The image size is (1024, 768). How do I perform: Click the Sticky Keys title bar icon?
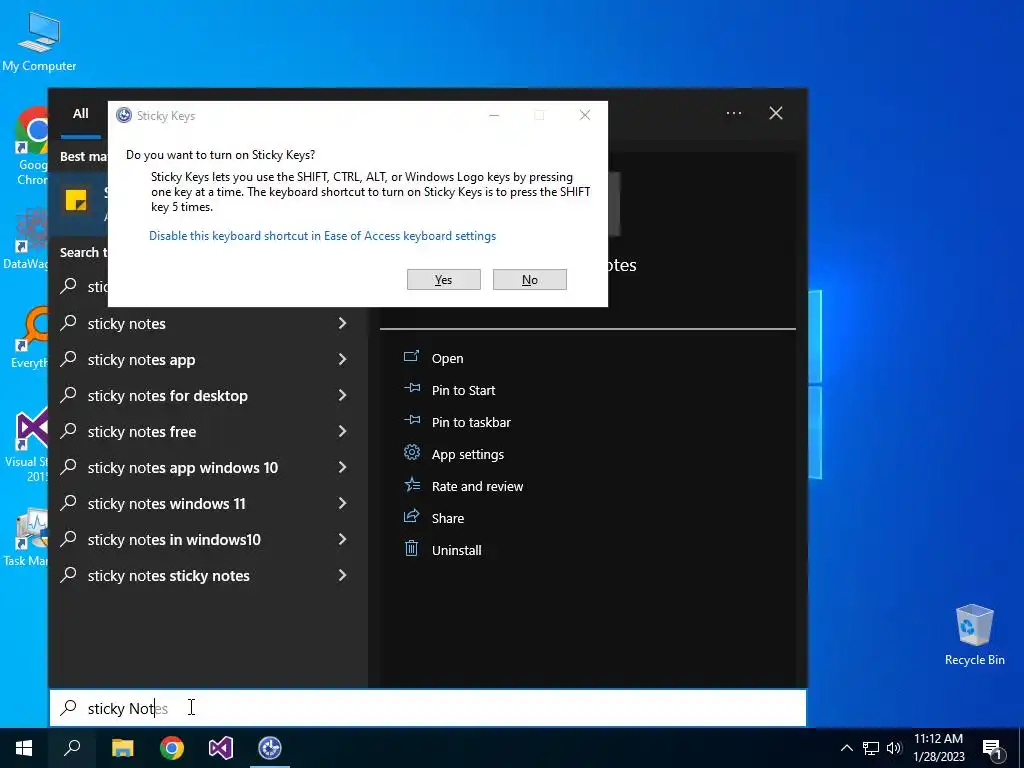[x=123, y=116]
